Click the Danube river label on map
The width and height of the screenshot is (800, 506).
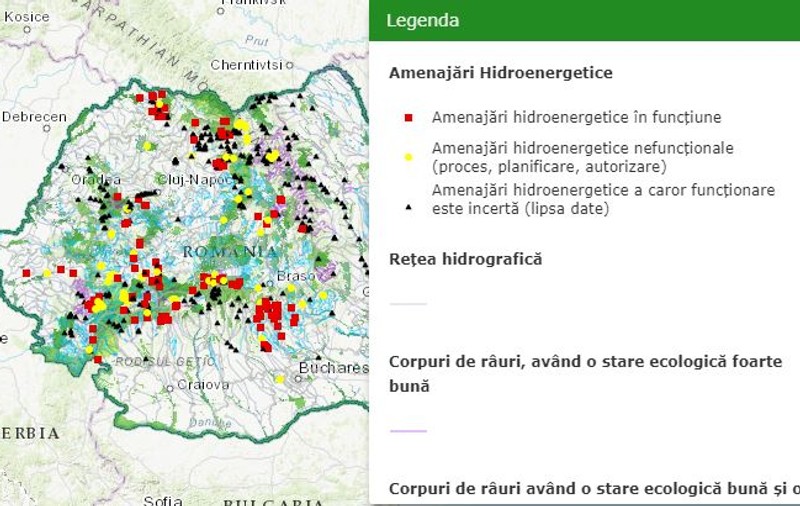coord(210,422)
